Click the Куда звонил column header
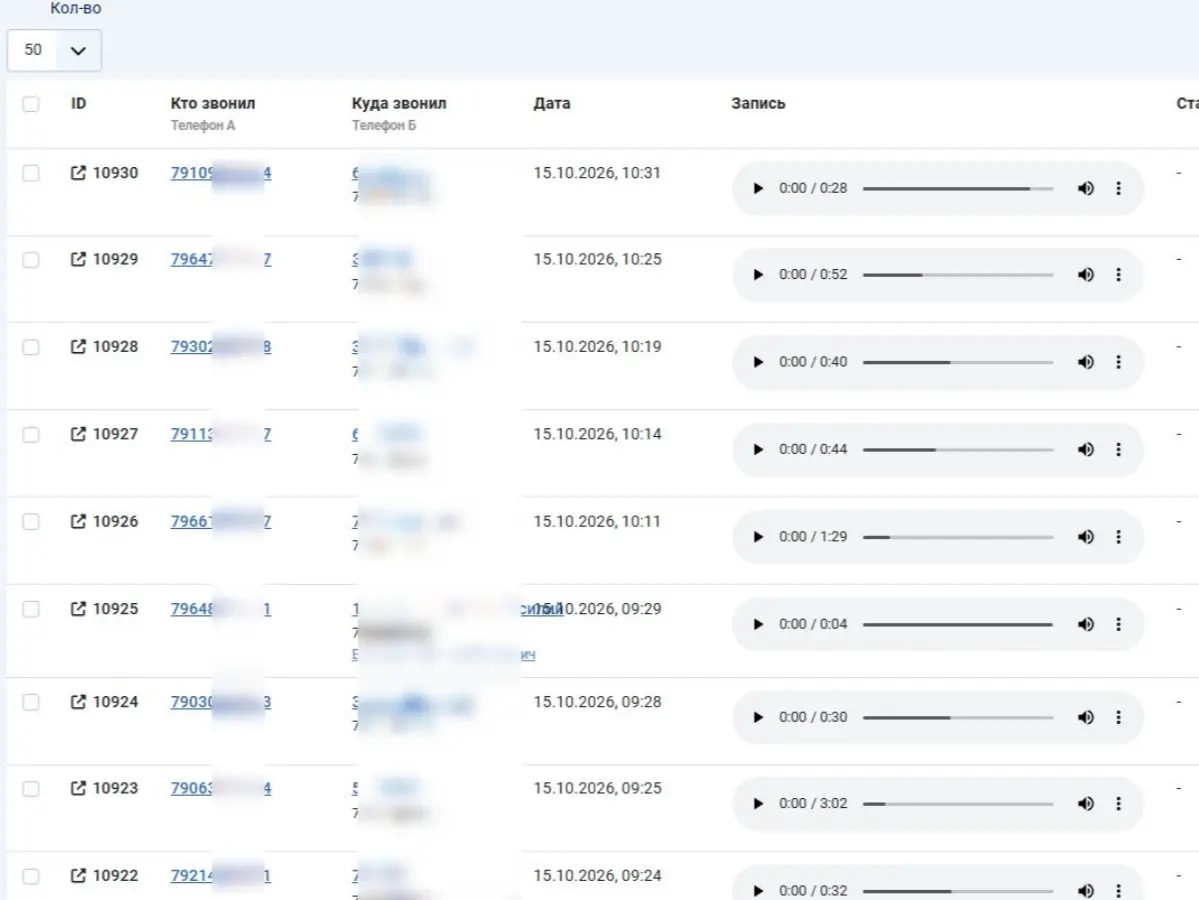Image resolution: width=1199 pixels, height=900 pixels. tap(398, 103)
